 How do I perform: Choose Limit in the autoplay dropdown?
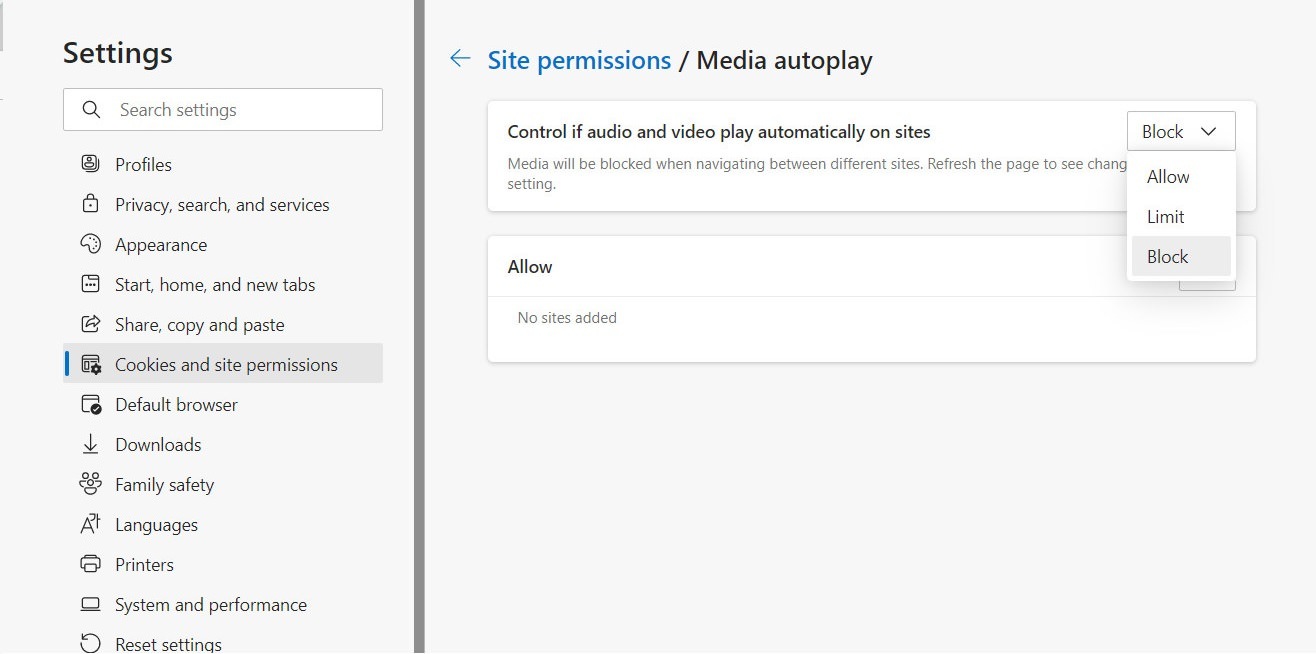(x=1166, y=217)
